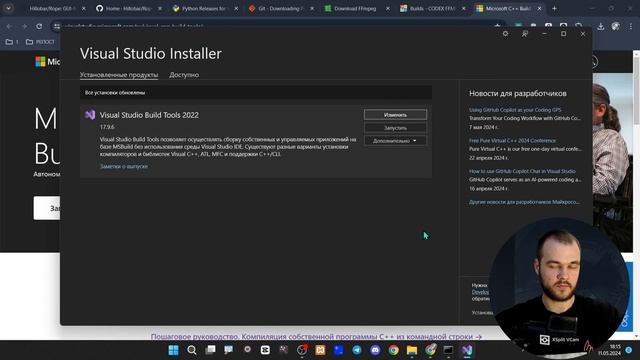The height and width of the screenshot is (360, 640).
Task: Click the notification badge in system tray
Action: 629,350
